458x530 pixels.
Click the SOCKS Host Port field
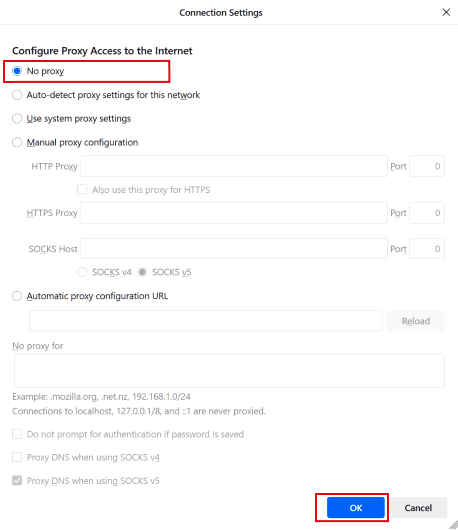point(427,248)
